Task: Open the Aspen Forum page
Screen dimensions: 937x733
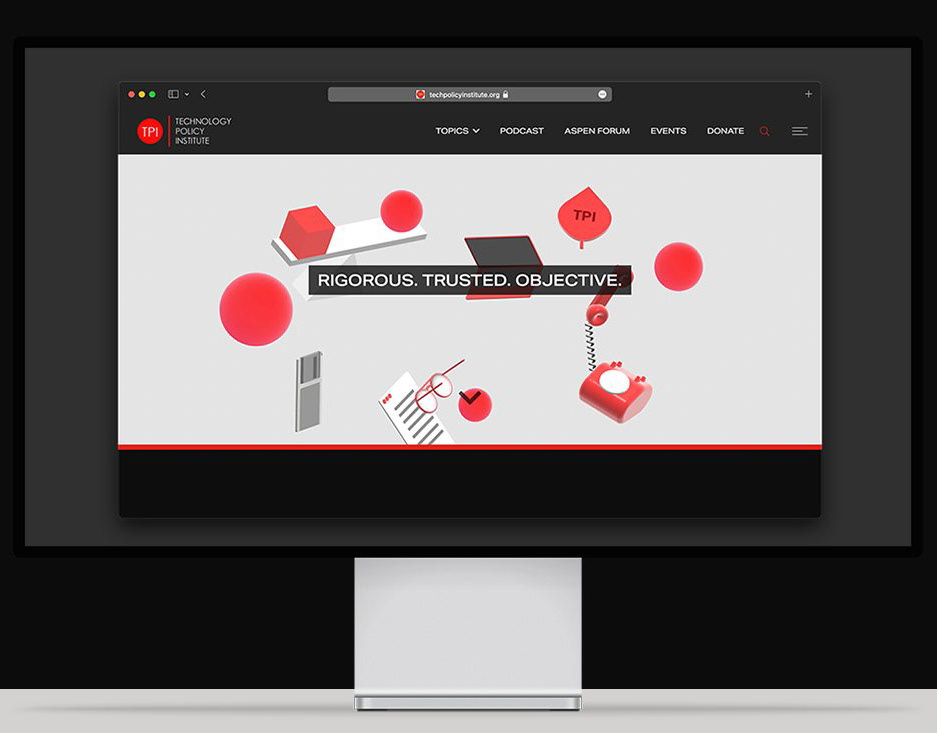Action: 597,131
